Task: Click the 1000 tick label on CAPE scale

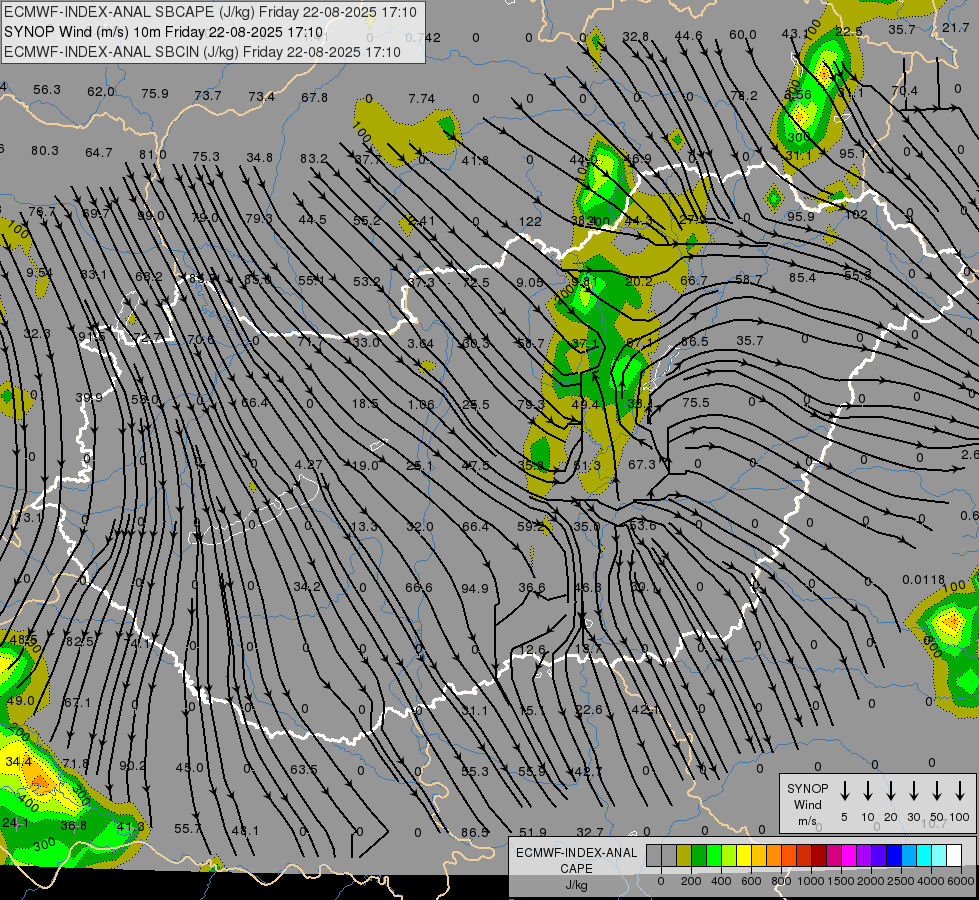Action: point(810,881)
